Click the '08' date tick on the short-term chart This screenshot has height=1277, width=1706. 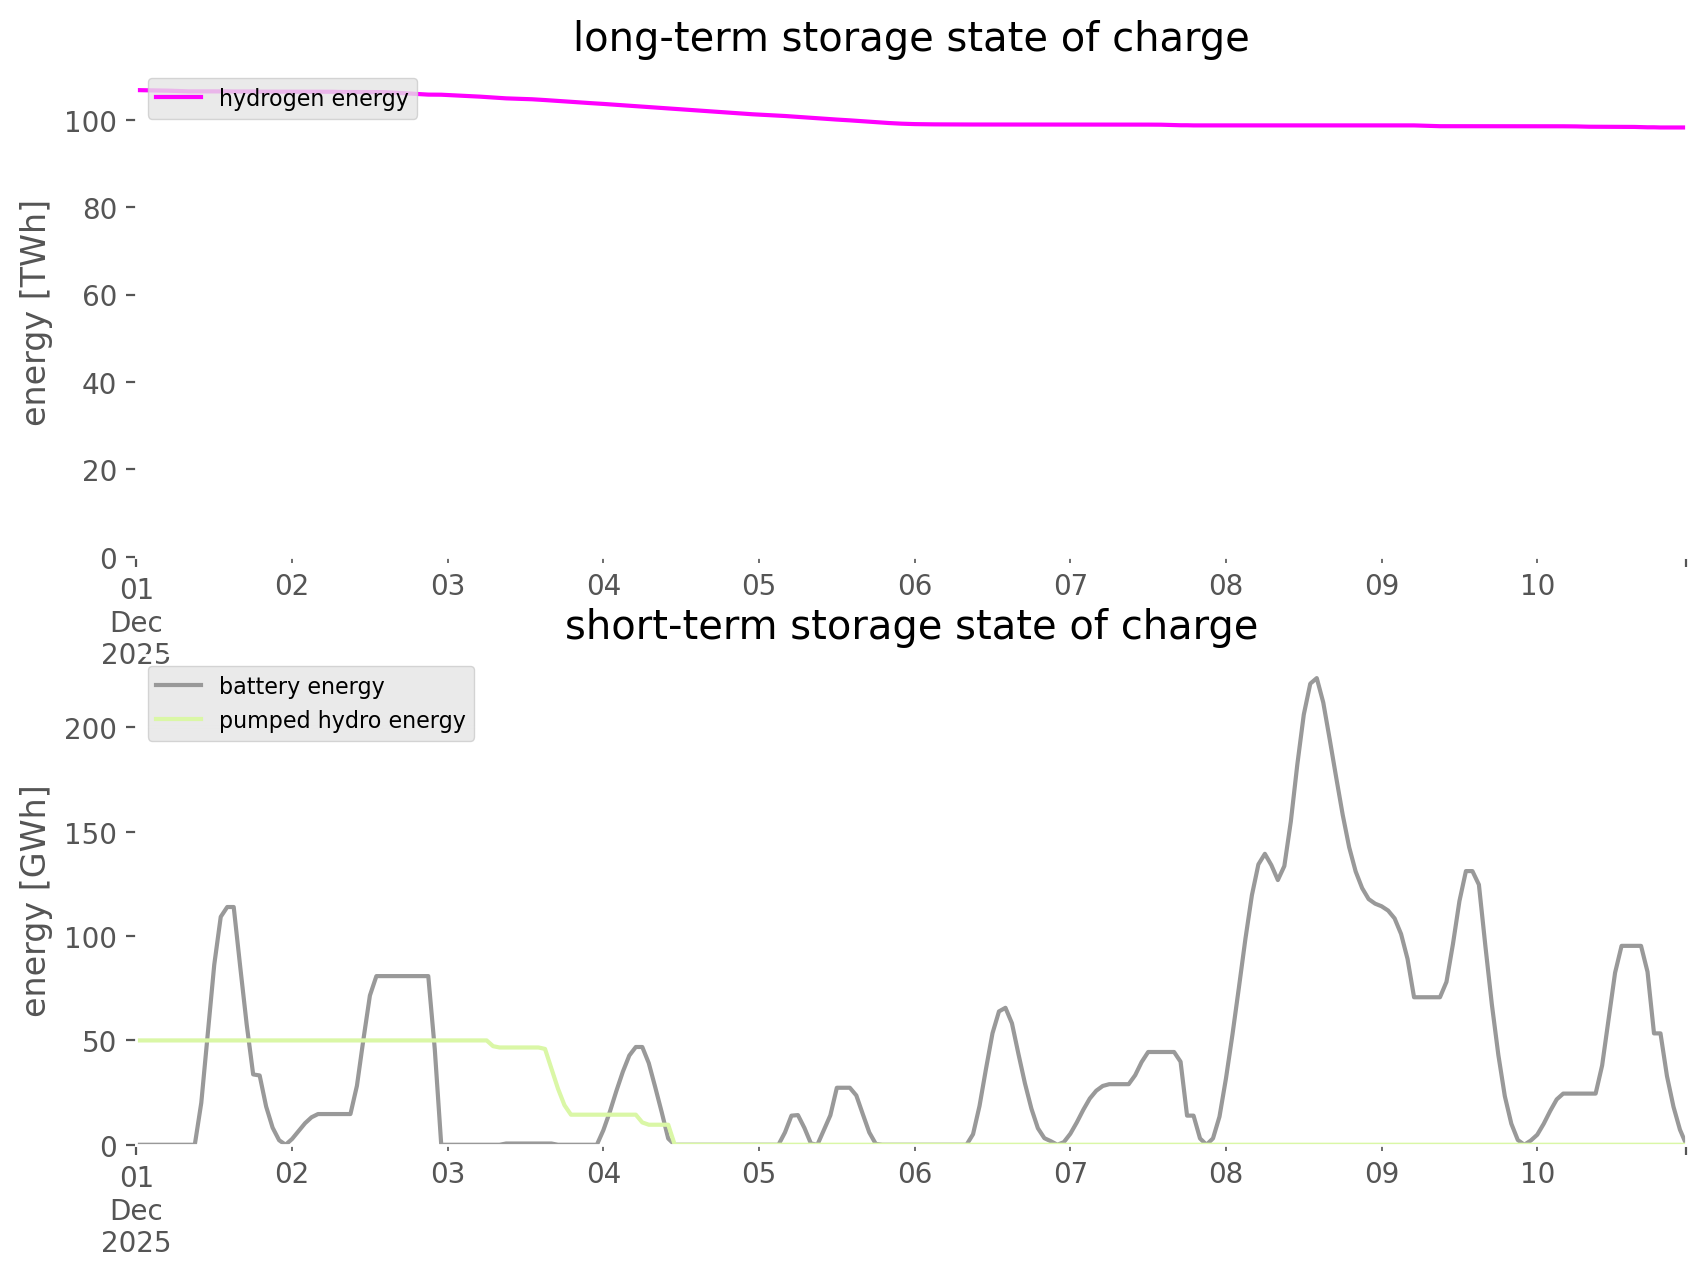[x=1226, y=1173]
